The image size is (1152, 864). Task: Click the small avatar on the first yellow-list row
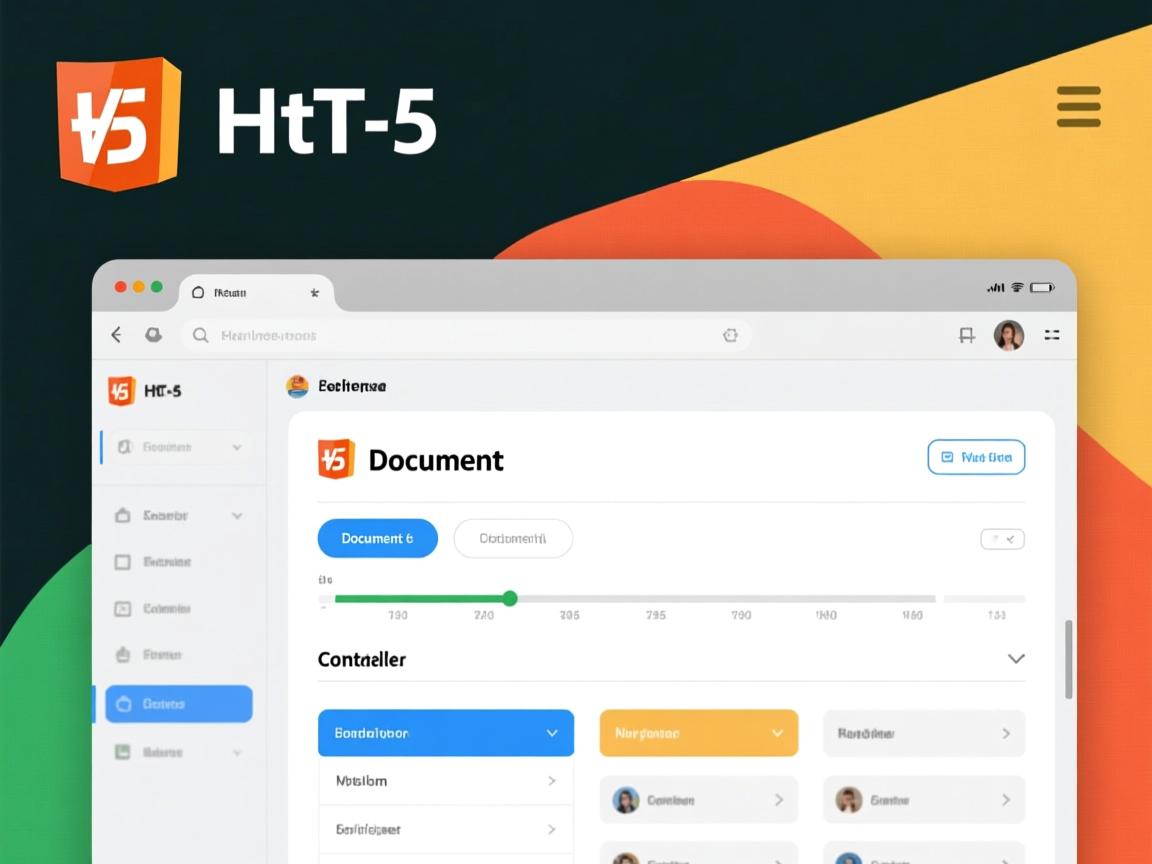point(626,799)
